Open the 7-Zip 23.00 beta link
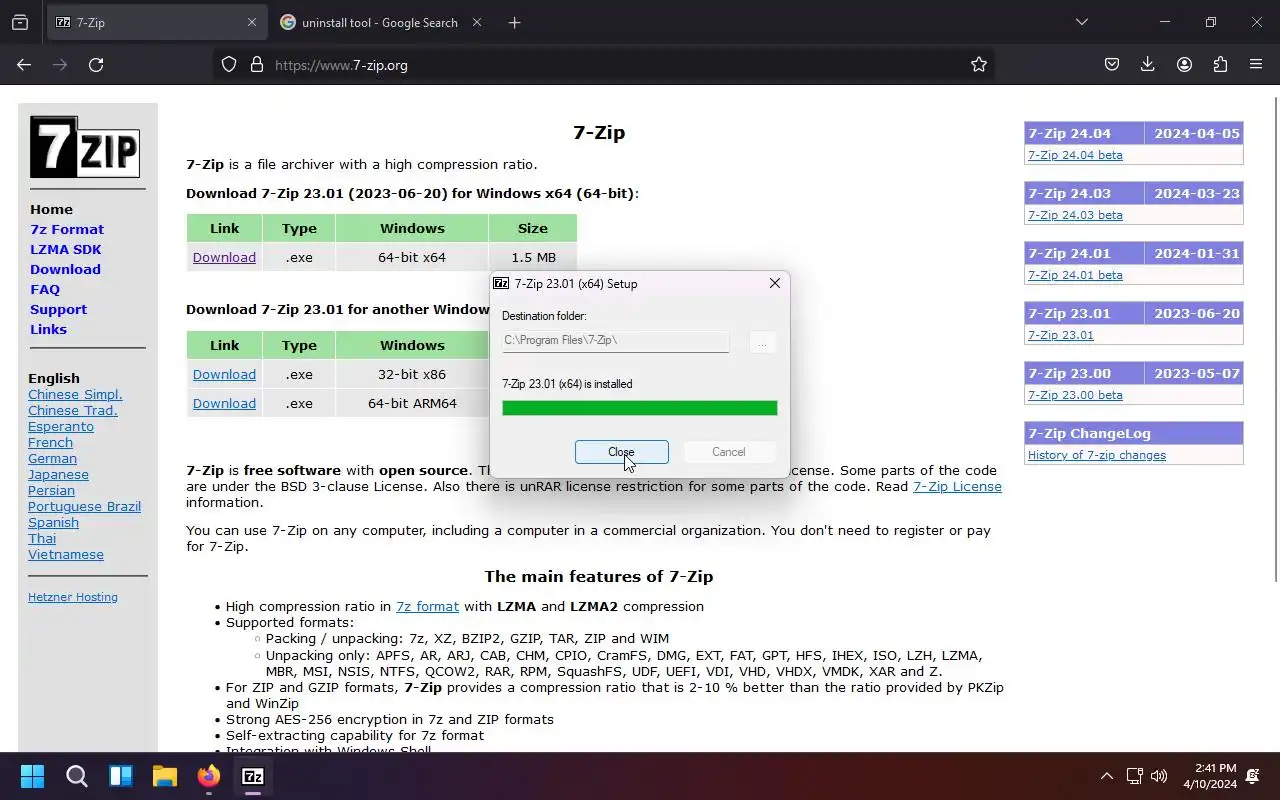 coord(1075,395)
